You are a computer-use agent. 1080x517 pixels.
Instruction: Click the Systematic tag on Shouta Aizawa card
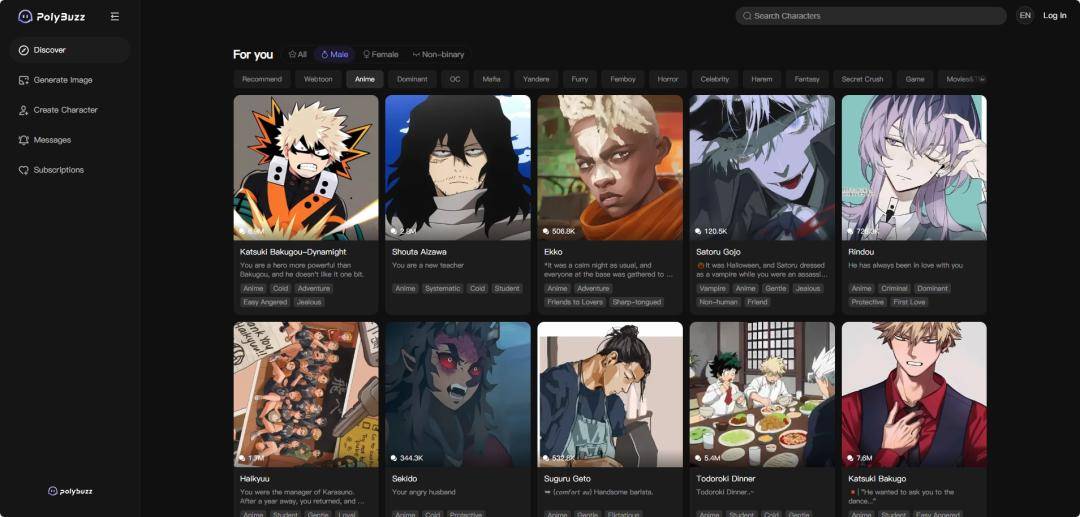(x=442, y=288)
